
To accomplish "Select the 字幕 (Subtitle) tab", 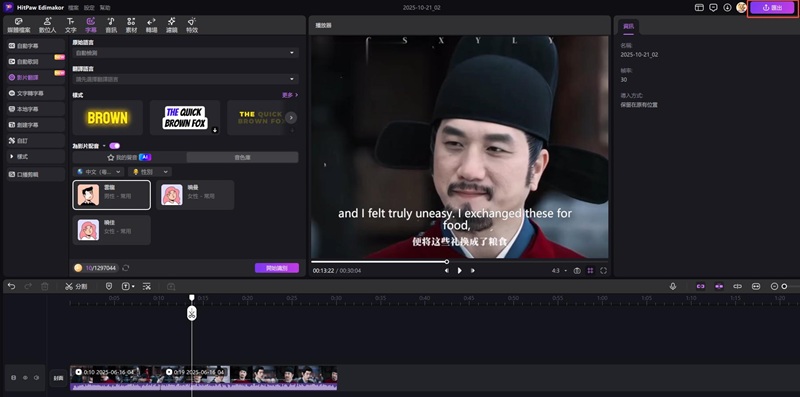I will click(91, 26).
